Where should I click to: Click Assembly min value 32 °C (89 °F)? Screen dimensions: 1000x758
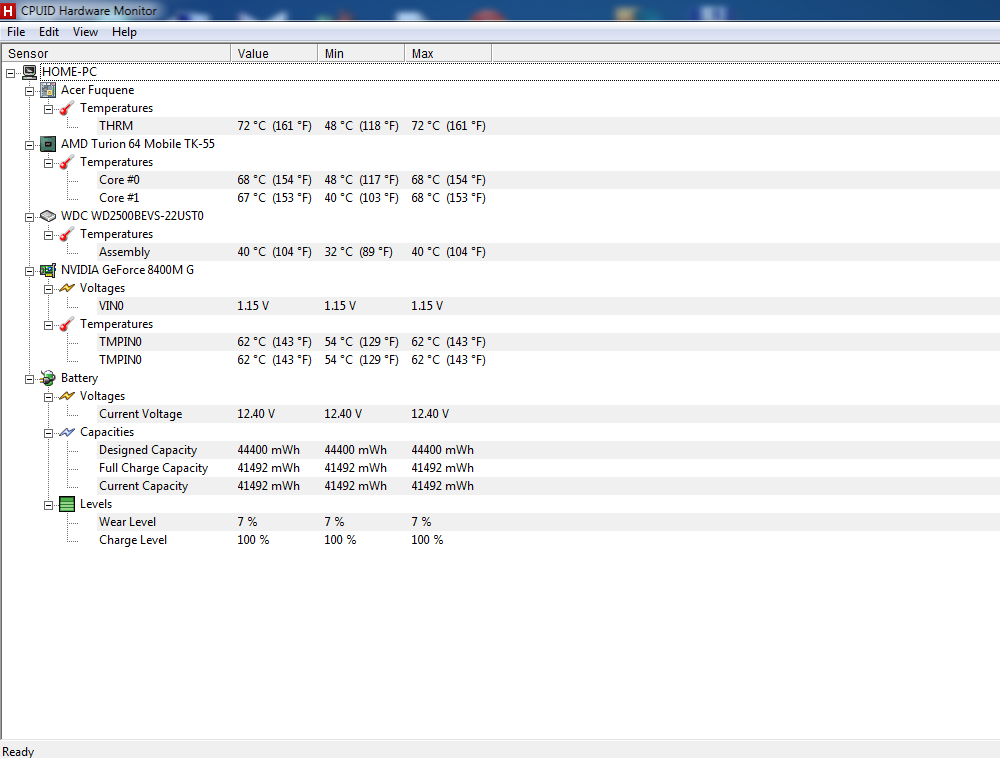pos(358,252)
